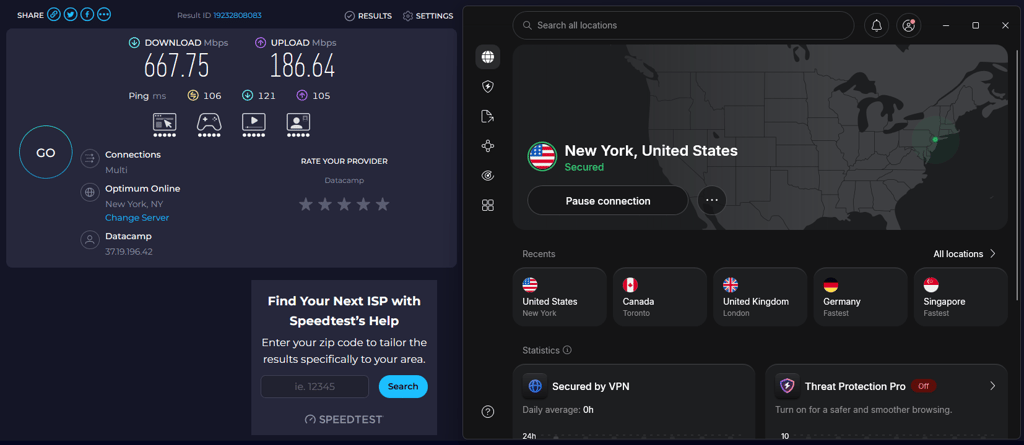Click the Secured by VPN globe icon
The image size is (1024, 445).
(x=535, y=386)
